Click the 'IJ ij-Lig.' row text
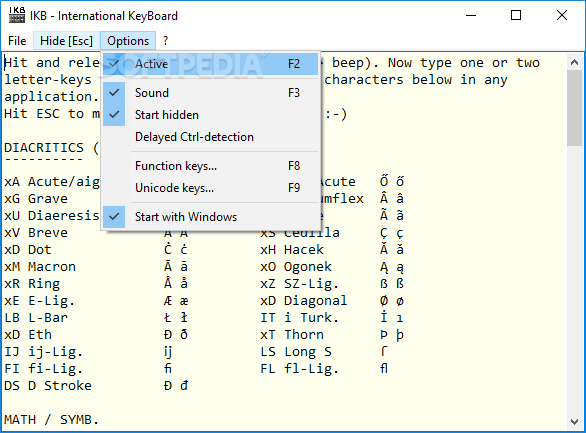 43,352
